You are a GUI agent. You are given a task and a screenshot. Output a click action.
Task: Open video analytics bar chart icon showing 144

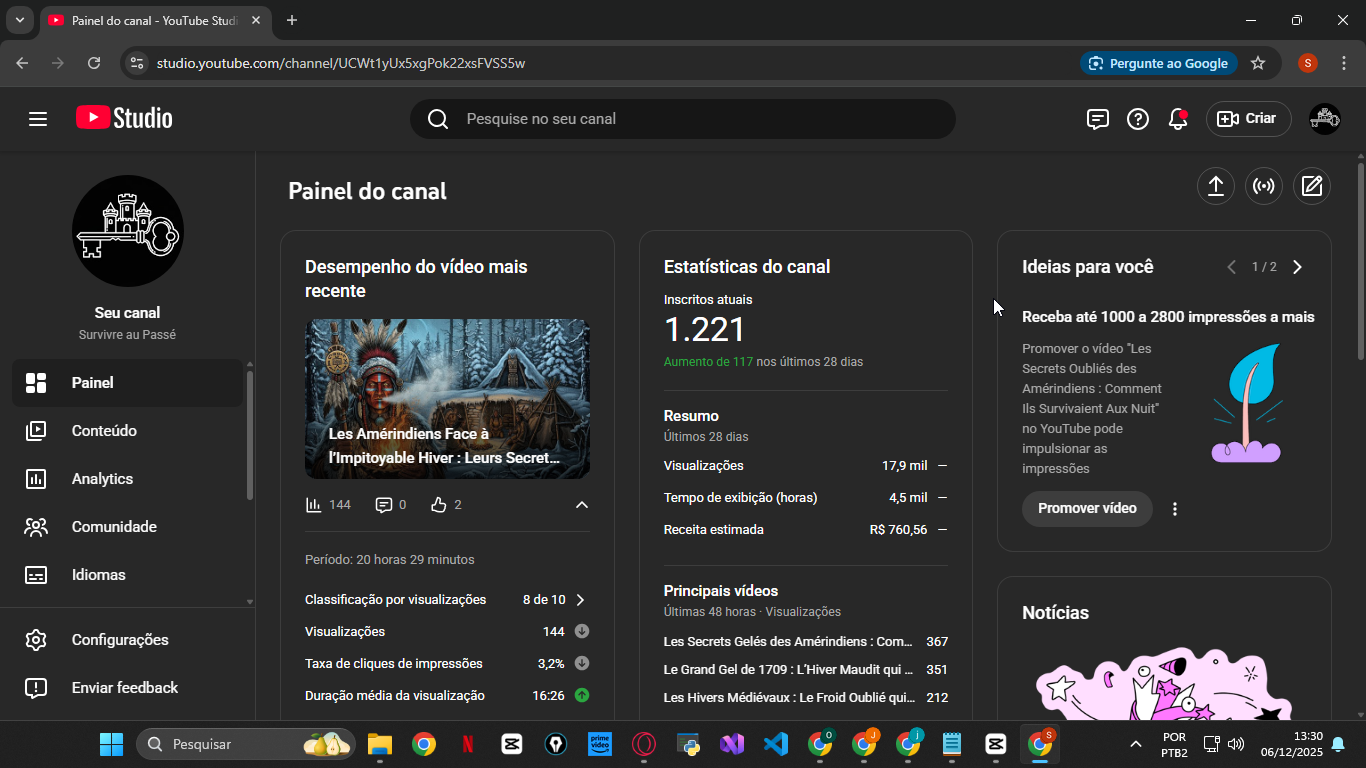point(314,505)
